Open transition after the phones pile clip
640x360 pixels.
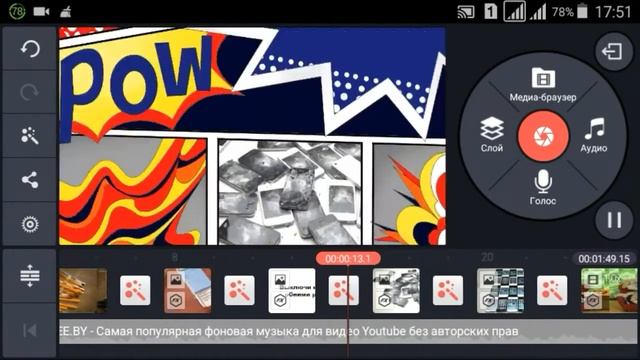click(448, 290)
